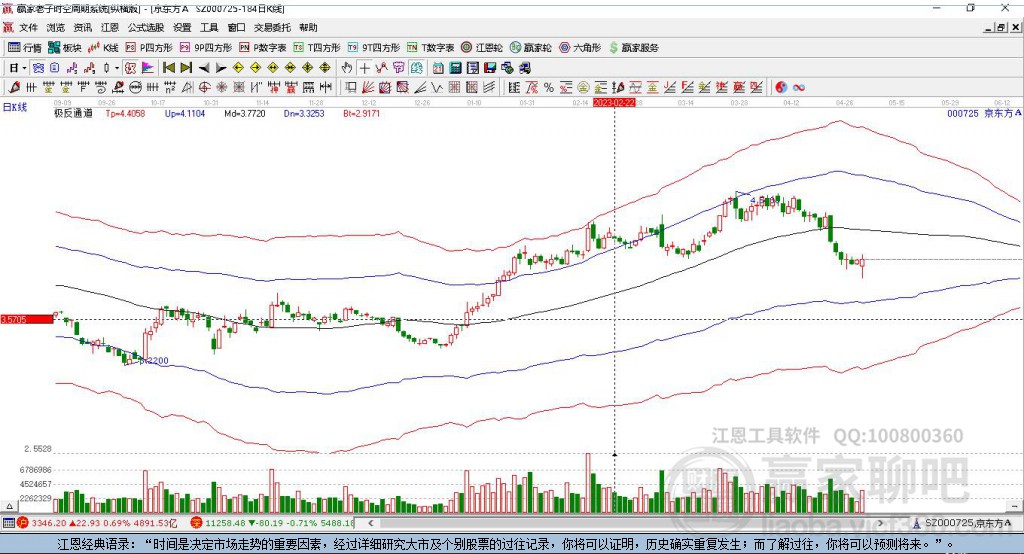Click the Shanghai index 3346.20 status entry
1024x554 pixels.
tap(97, 523)
